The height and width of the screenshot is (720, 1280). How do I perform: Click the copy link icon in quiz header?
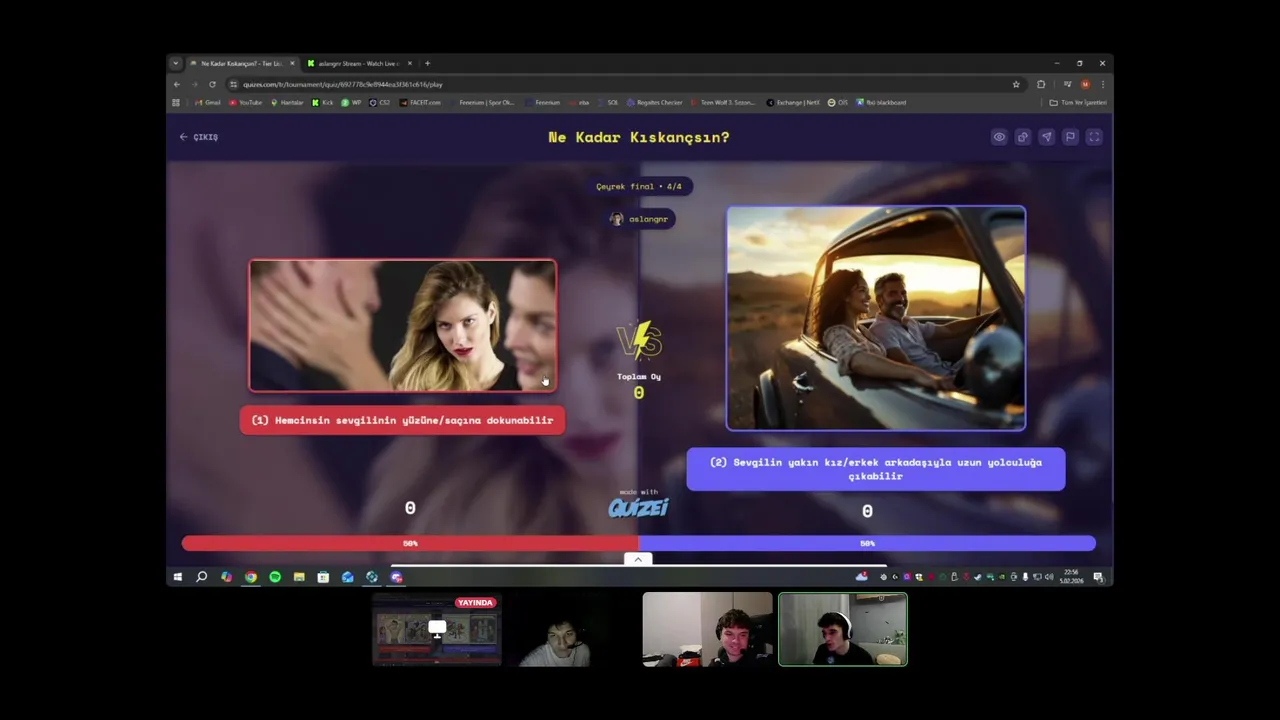click(1023, 137)
